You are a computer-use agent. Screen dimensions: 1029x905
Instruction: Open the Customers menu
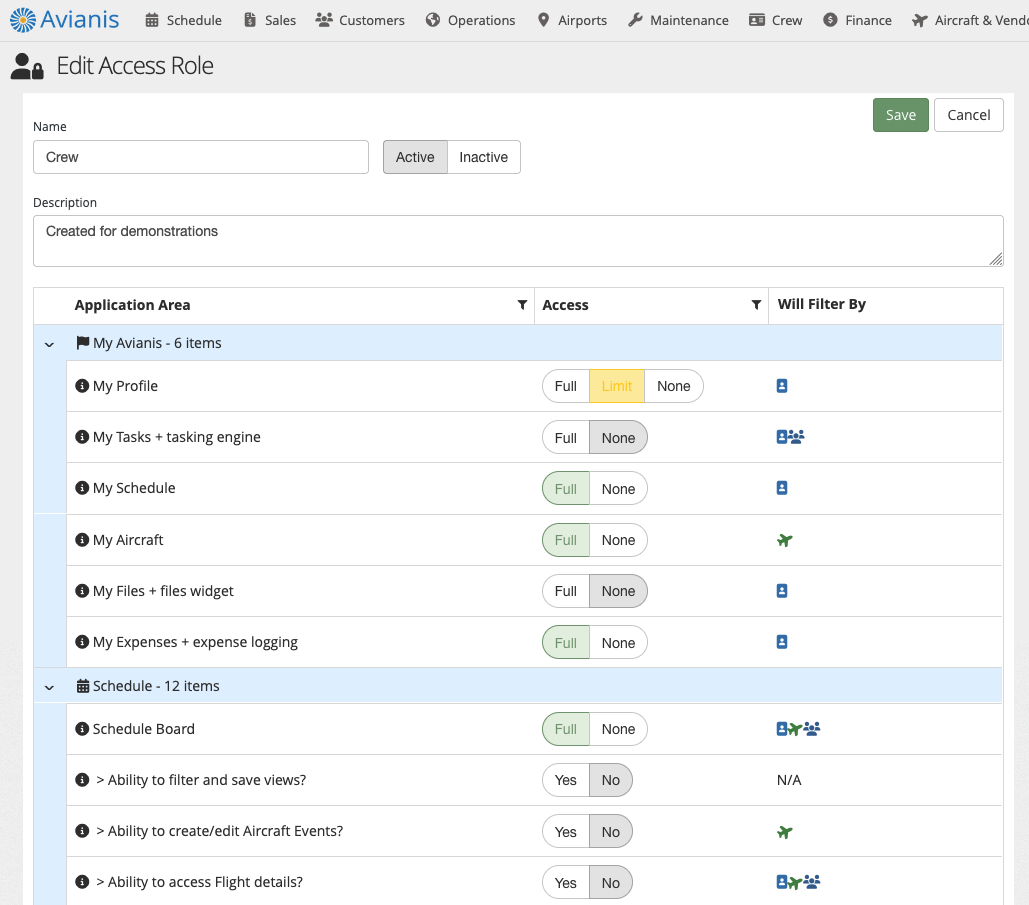click(x=360, y=20)
